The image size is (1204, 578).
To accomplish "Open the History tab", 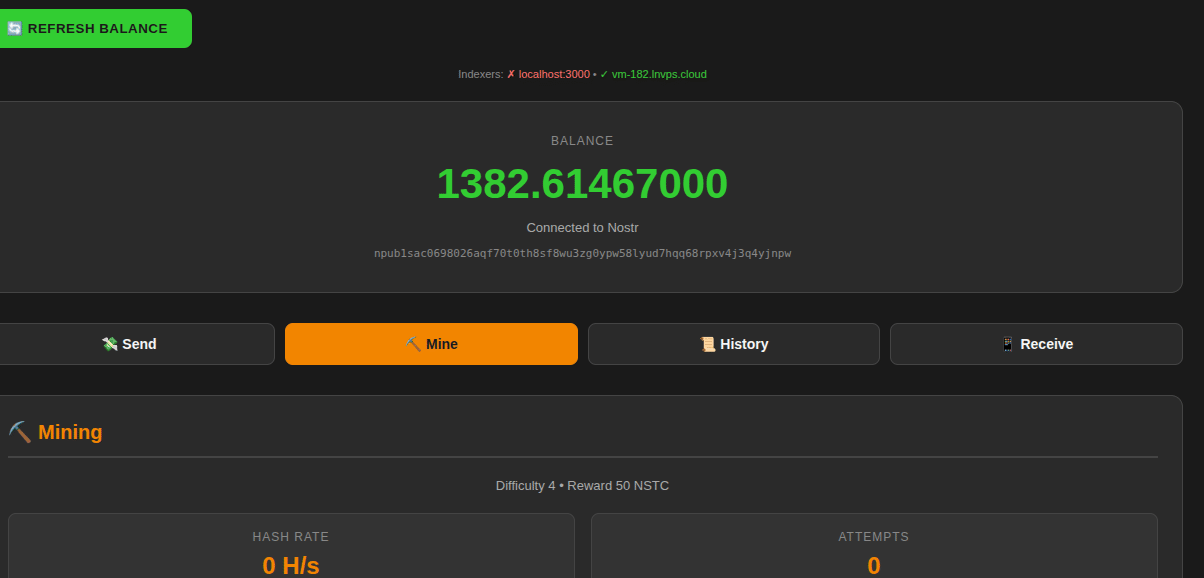I will [x=733, y=344].
